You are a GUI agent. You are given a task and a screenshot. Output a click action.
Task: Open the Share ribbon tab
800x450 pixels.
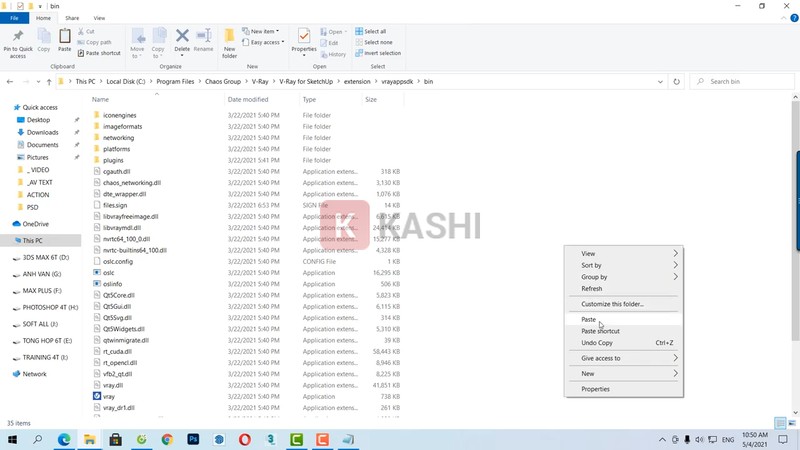[73, 18]
